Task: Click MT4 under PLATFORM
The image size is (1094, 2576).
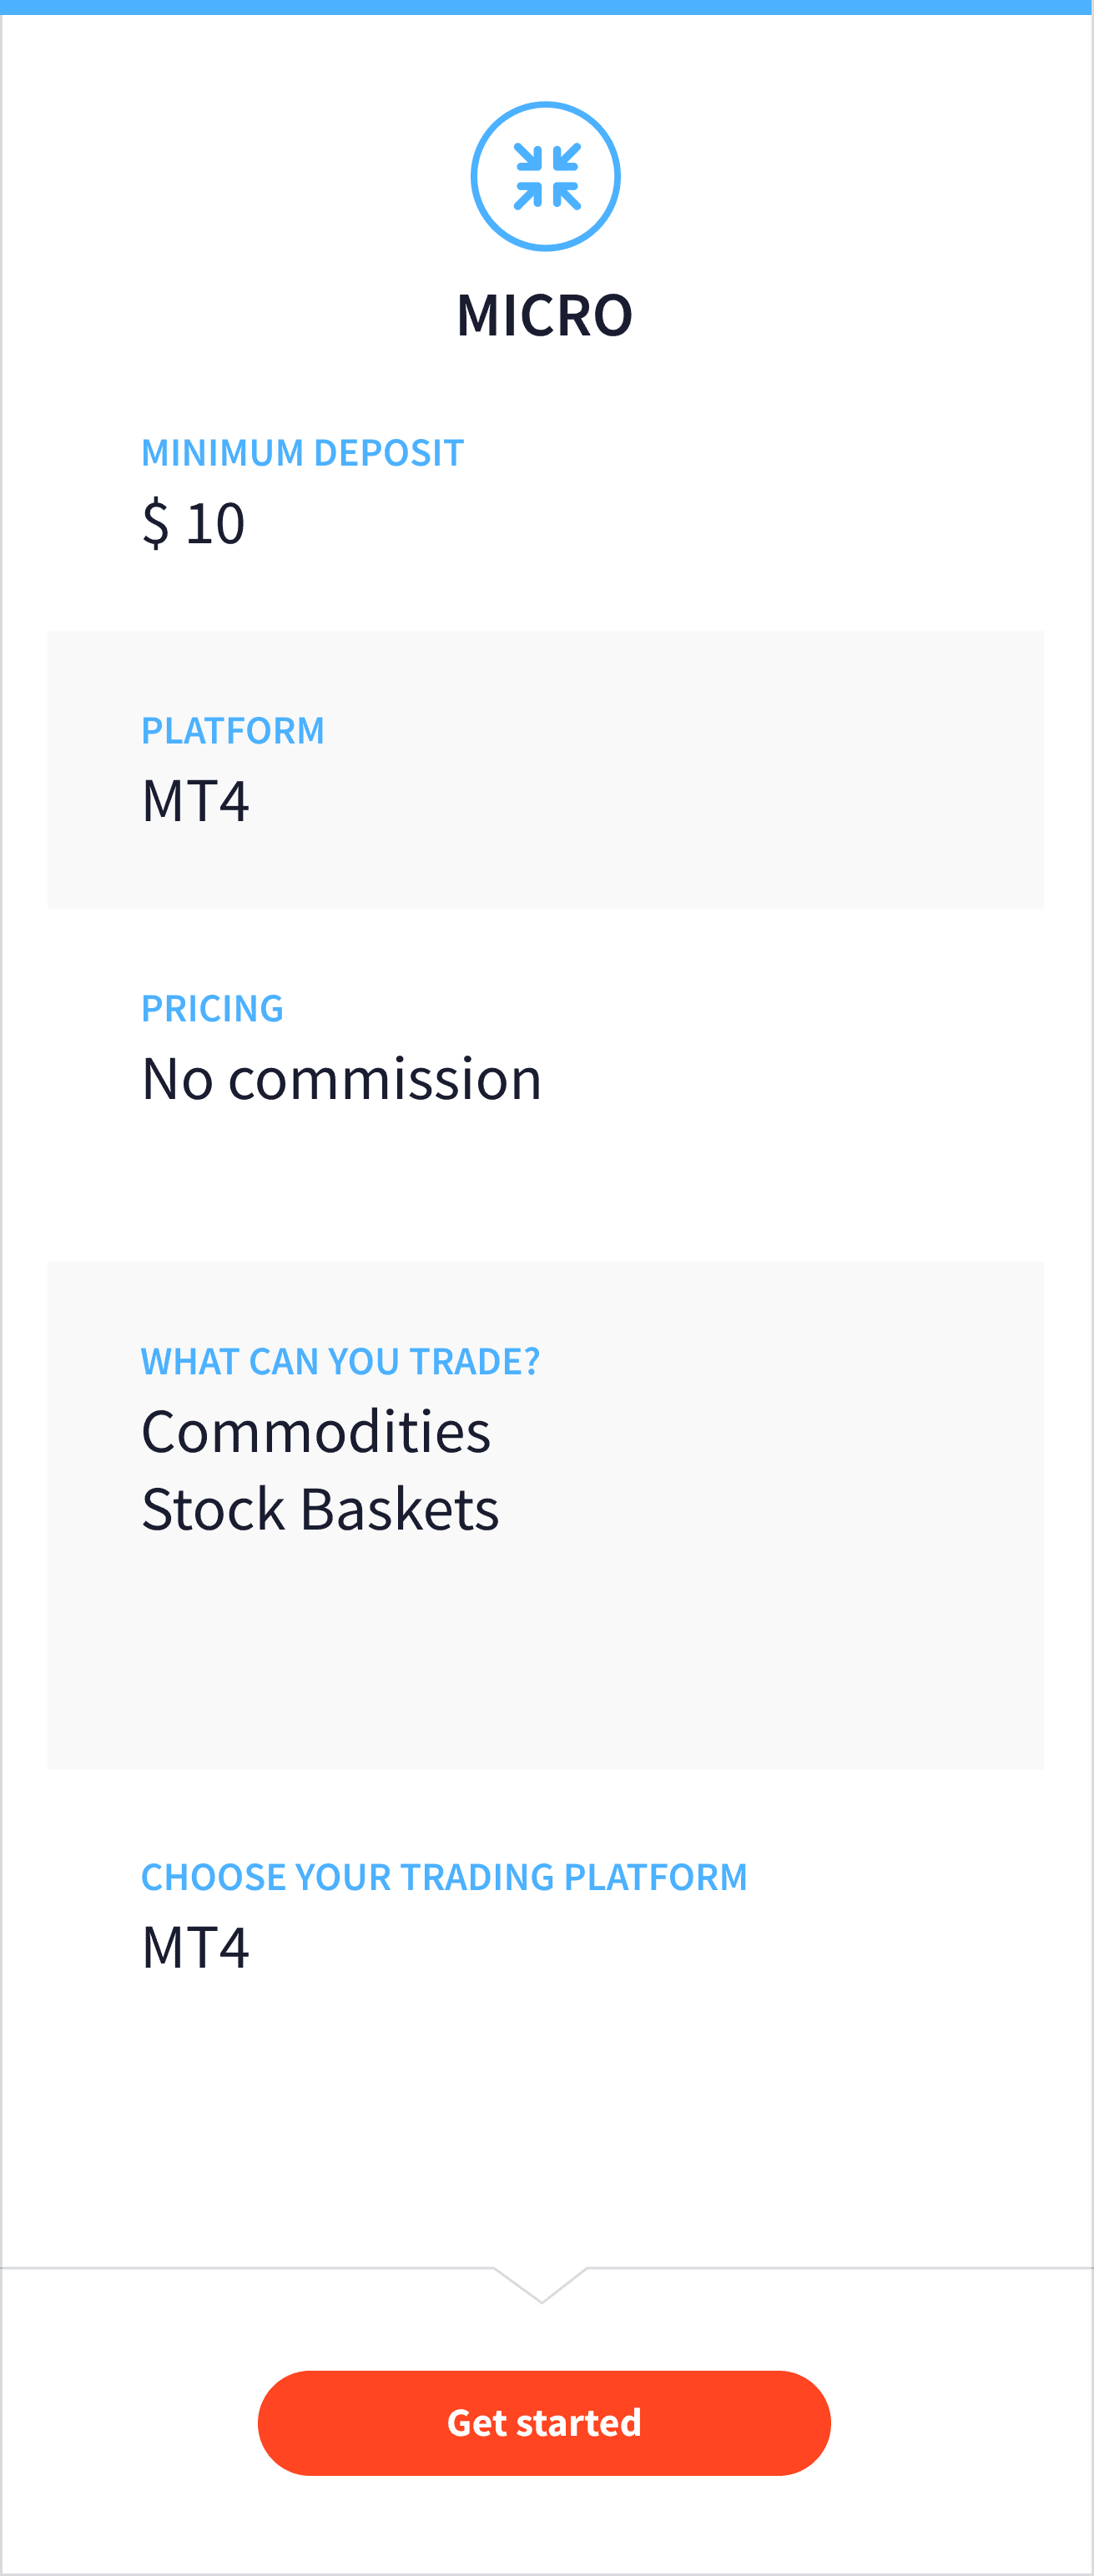Action: pyautogui.click(x=196, y=799)
